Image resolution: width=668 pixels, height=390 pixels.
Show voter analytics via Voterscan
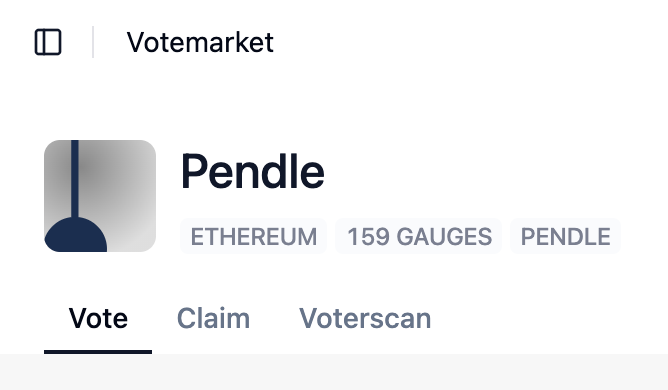coord(365,318)
